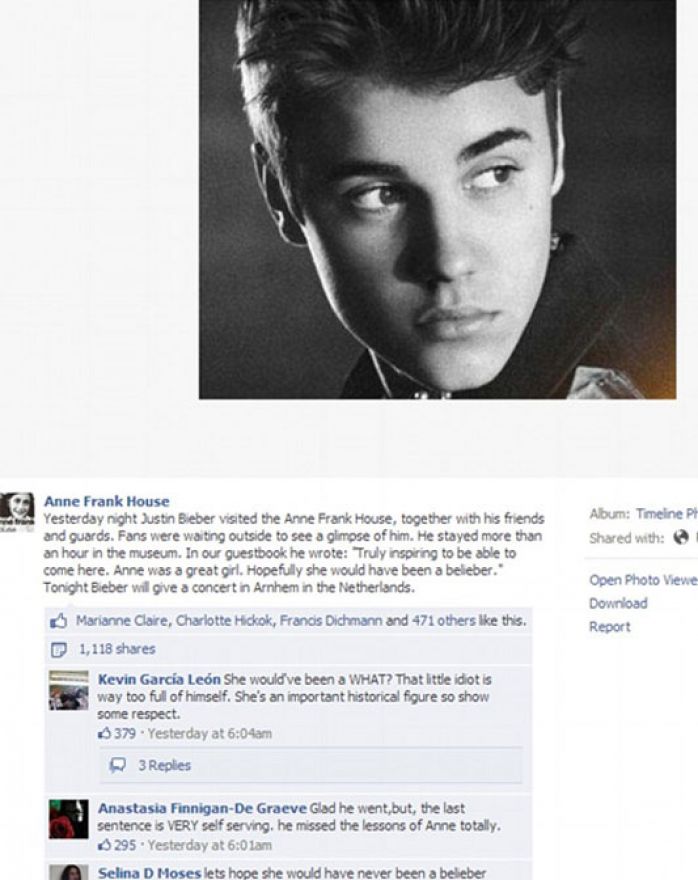Click Kevin García León's comment avatar
This screenshot has width=698, height=880.
[68, 690]
